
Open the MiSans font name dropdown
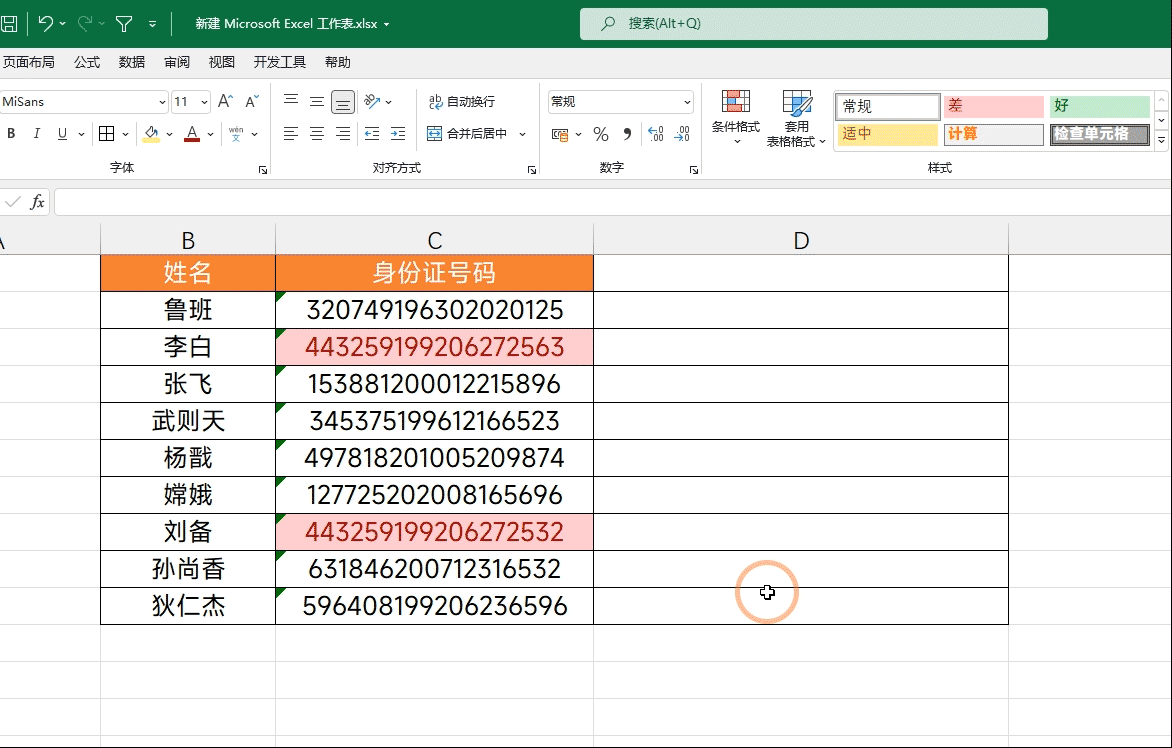click(x=162, y=102)
